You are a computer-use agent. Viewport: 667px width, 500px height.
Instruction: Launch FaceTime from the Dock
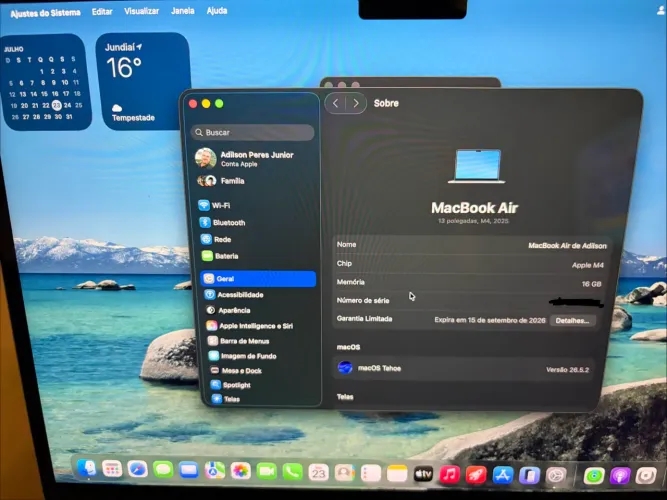pyautogui.click(x=267, y=472)
